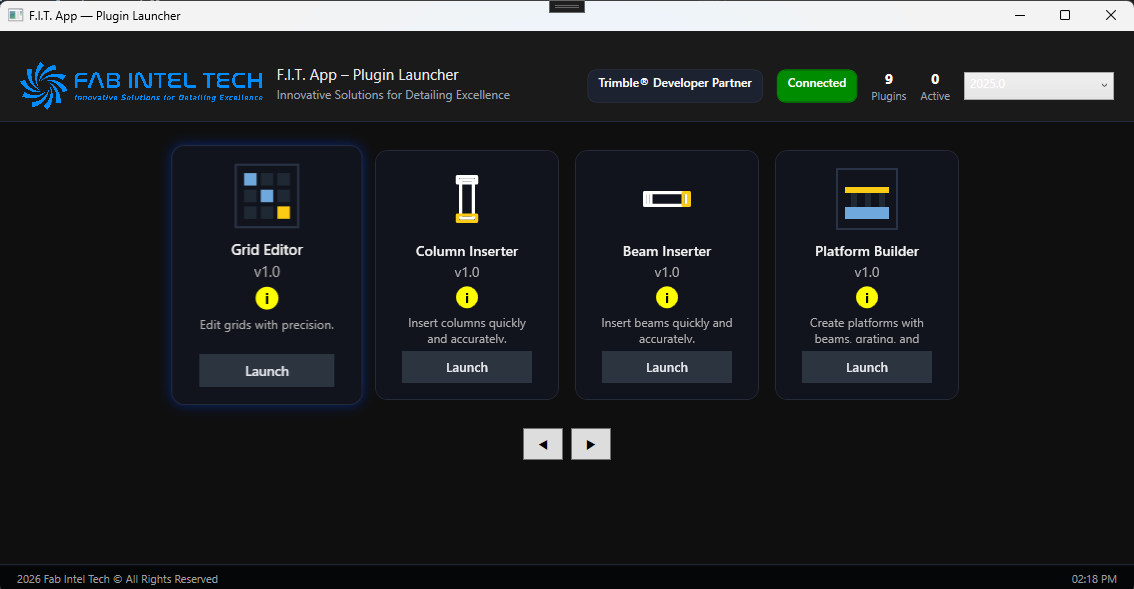Click the Platform Builder plugin icon
The image size is (1134, 589).
[x=867, y=199]
